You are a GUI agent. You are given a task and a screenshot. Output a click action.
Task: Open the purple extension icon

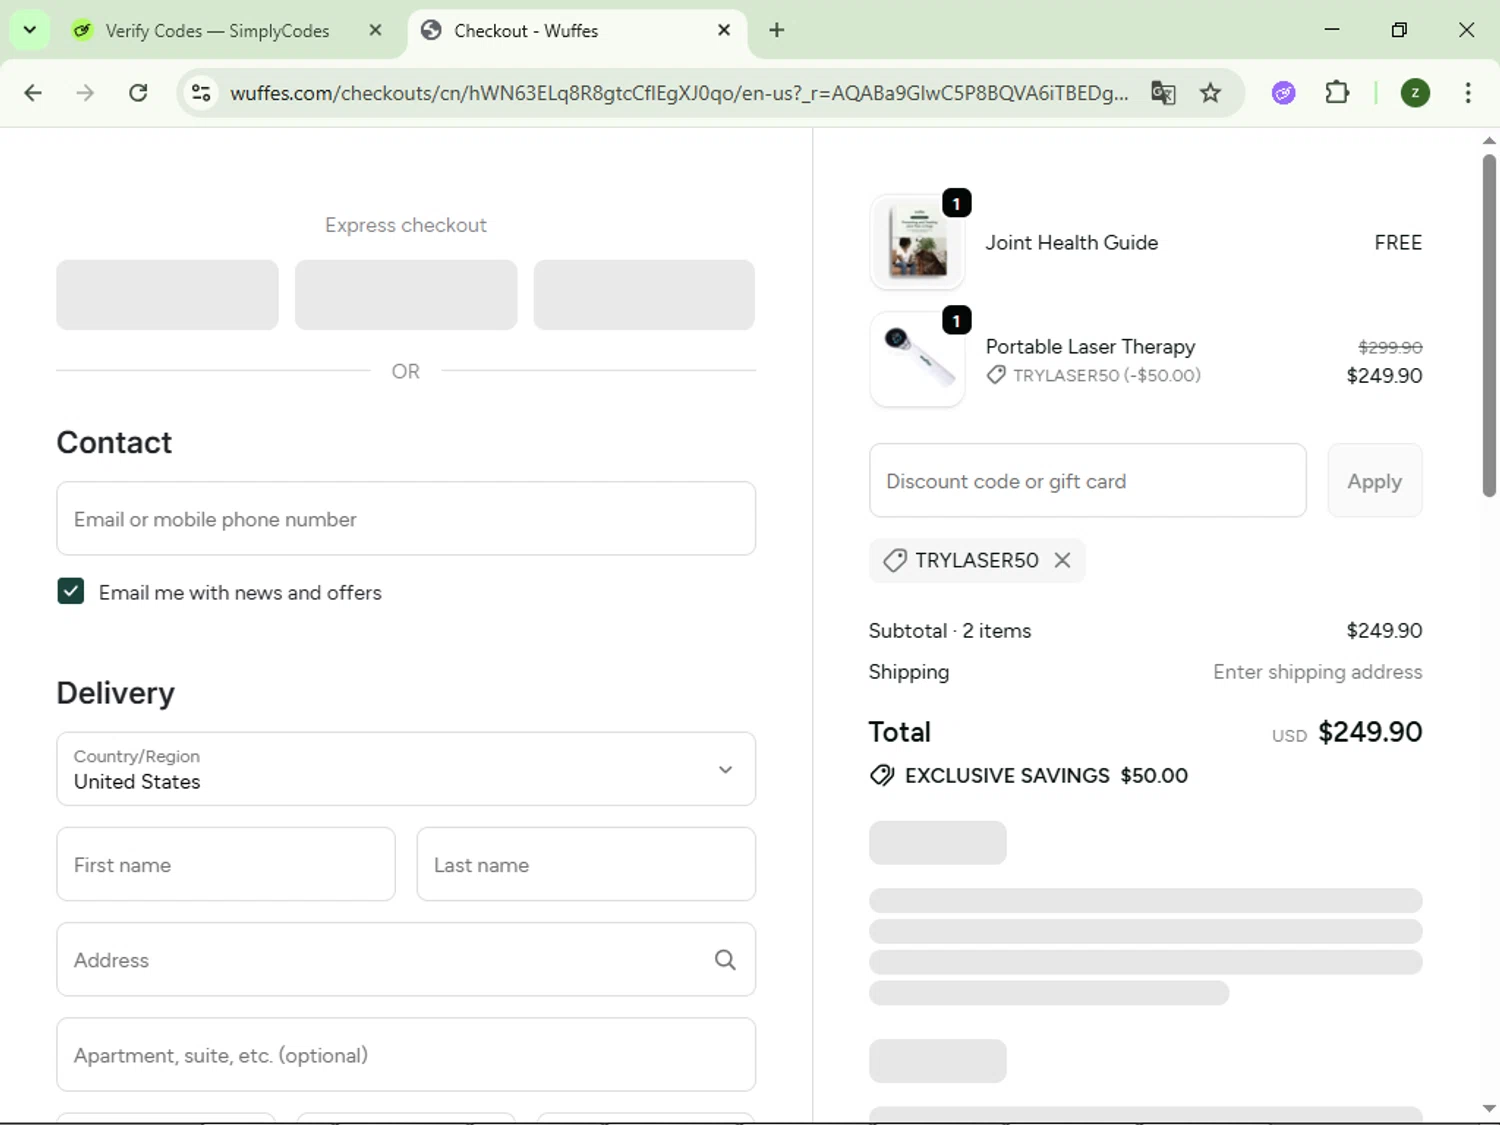pos(1284,93)
